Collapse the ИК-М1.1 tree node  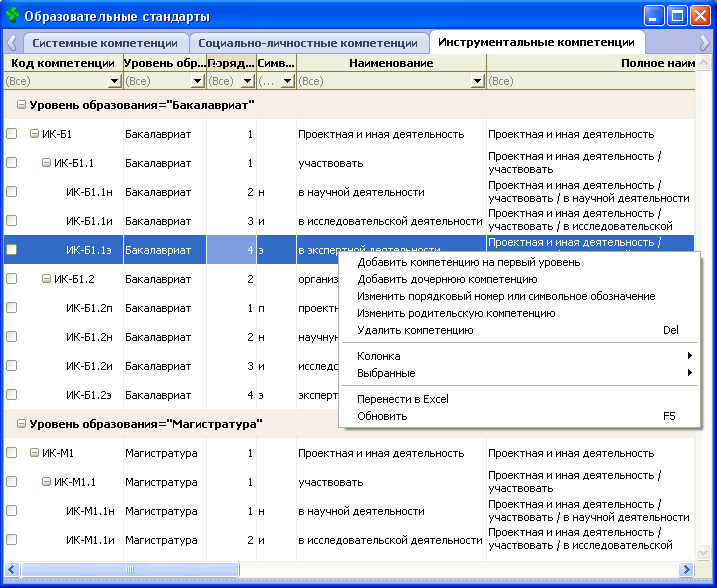click(x=46, y=482)
